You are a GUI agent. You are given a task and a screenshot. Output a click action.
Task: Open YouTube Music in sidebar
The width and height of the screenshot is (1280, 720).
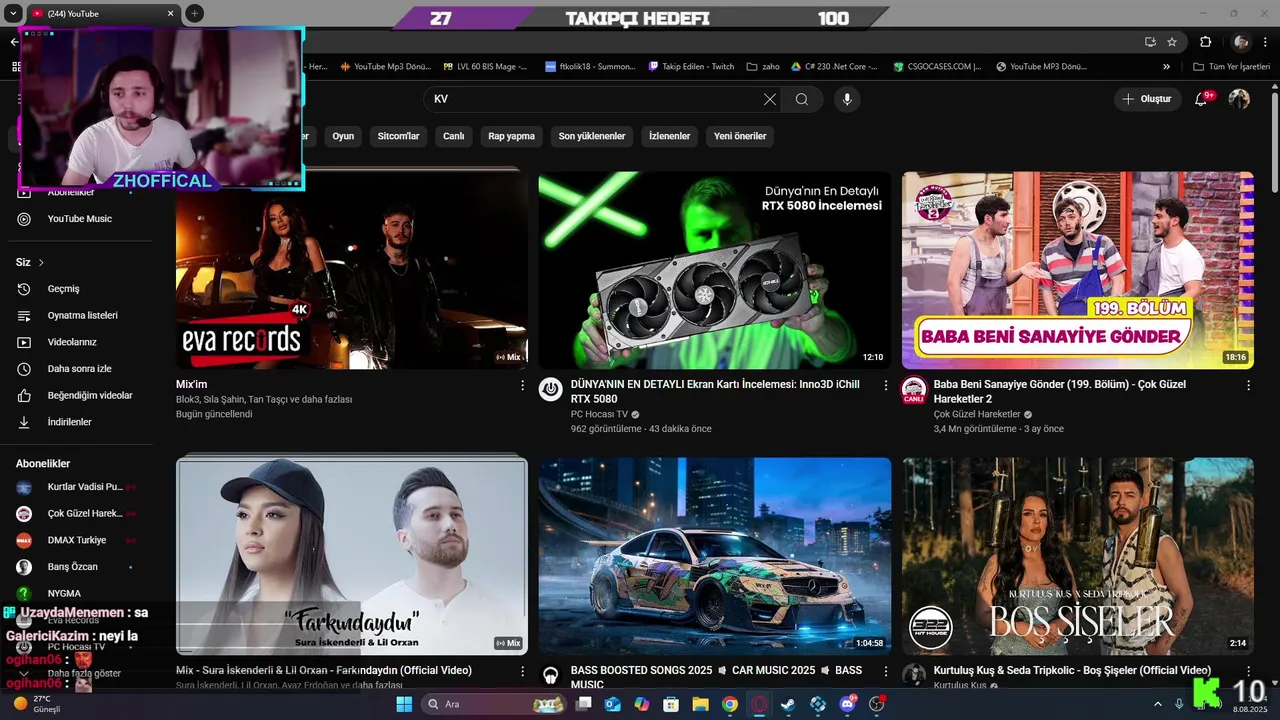click(79, 219)
